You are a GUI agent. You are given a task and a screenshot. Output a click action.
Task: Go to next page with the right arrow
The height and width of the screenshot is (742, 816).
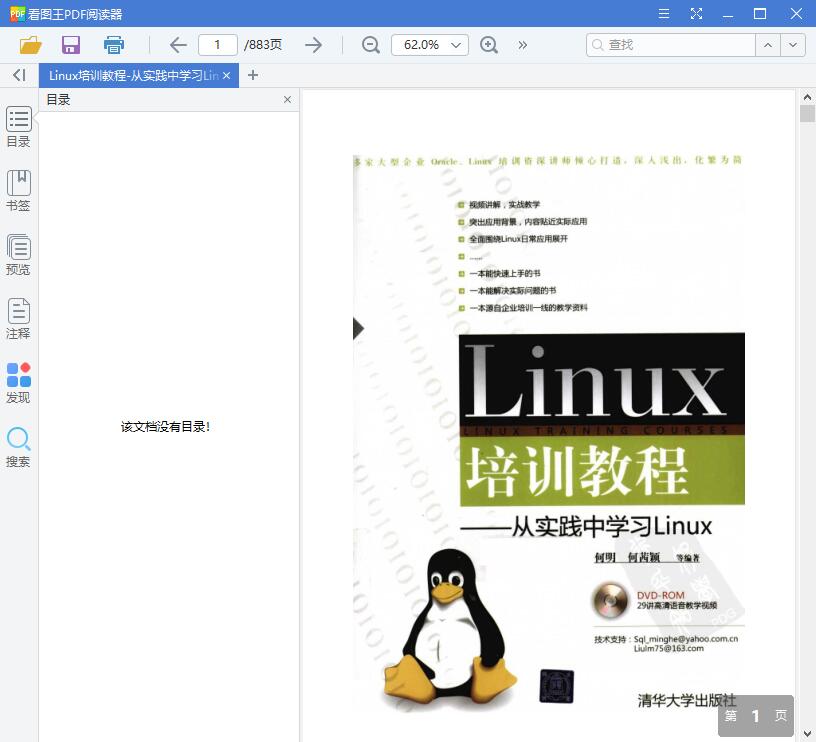pos(313,45)
